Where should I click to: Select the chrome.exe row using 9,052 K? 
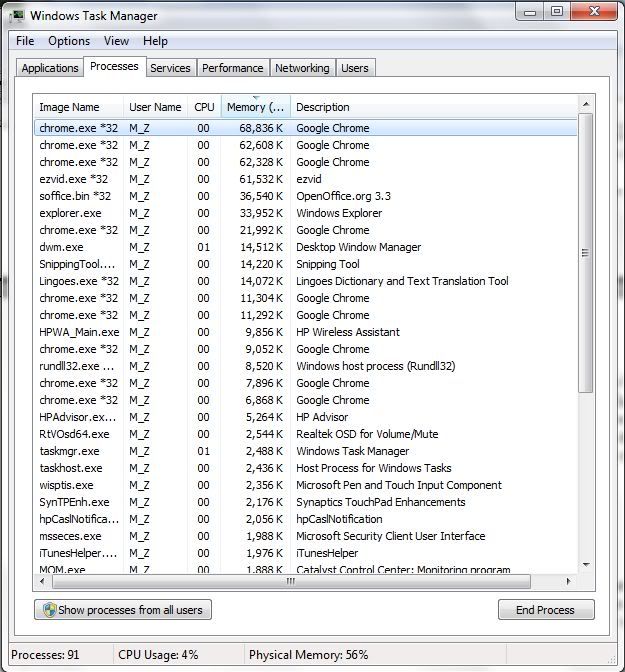[x=305, y=349]
